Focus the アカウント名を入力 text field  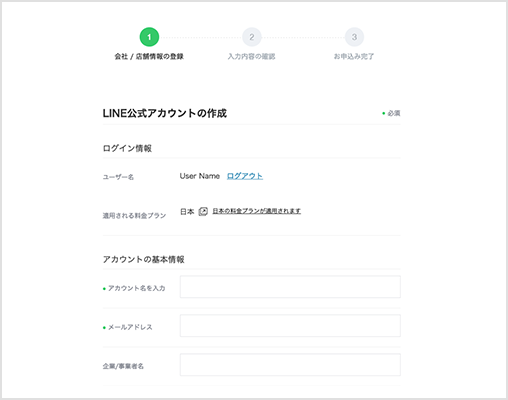pos(290,287)
